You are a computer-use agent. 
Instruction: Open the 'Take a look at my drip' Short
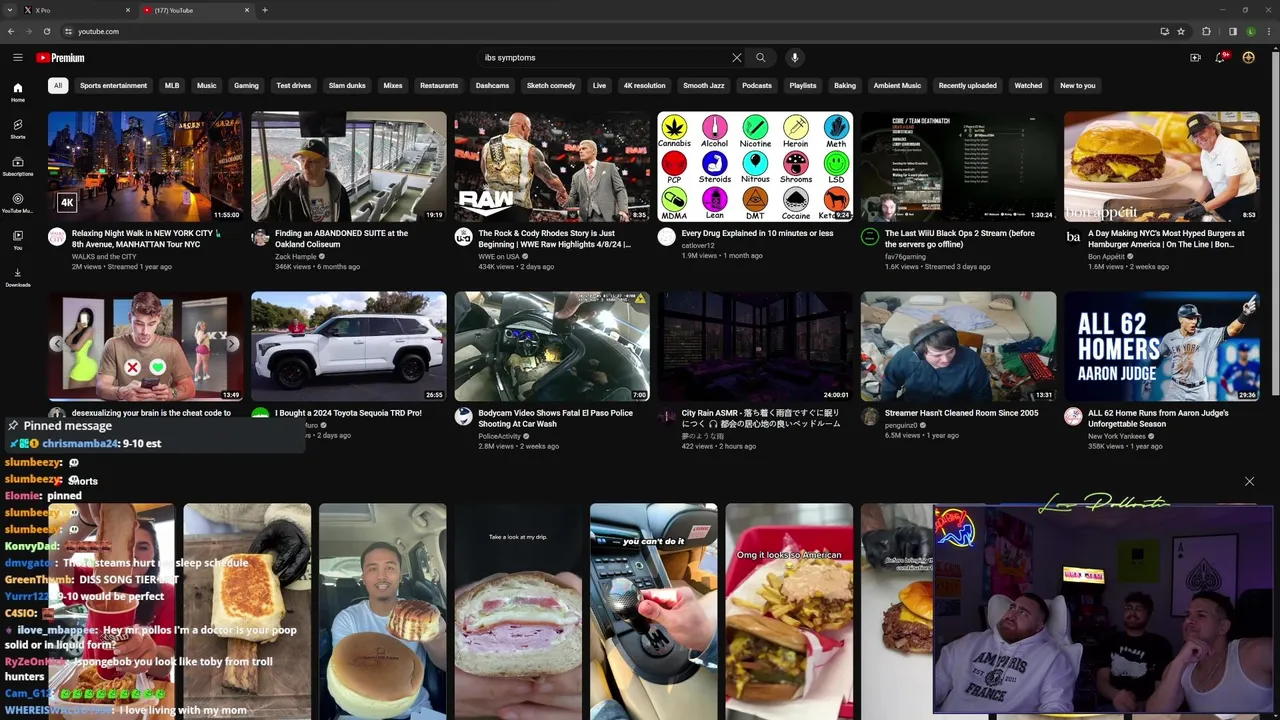pyautogui.click(x=518, y=611)
